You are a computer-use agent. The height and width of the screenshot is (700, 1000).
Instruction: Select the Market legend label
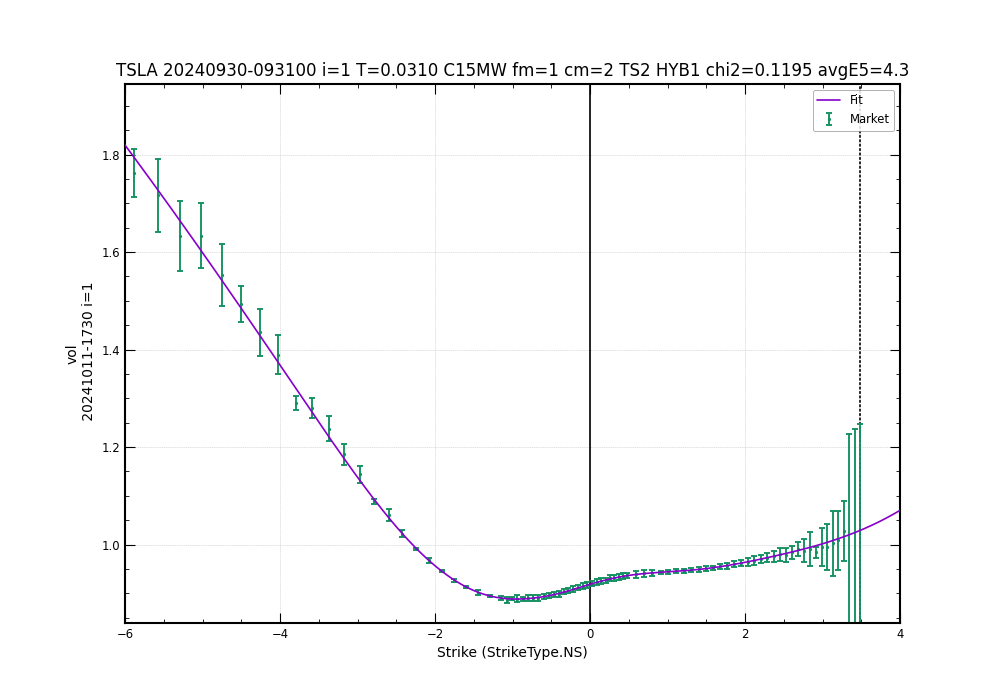point(869,119)
